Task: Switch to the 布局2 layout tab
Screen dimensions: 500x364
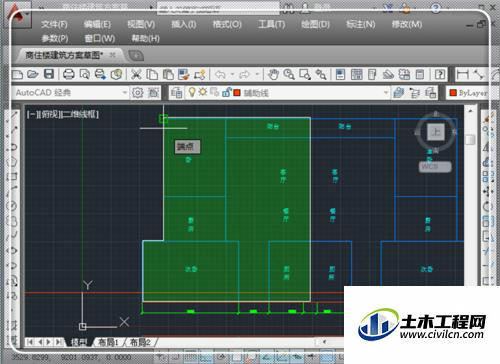Action: [140, 342]
